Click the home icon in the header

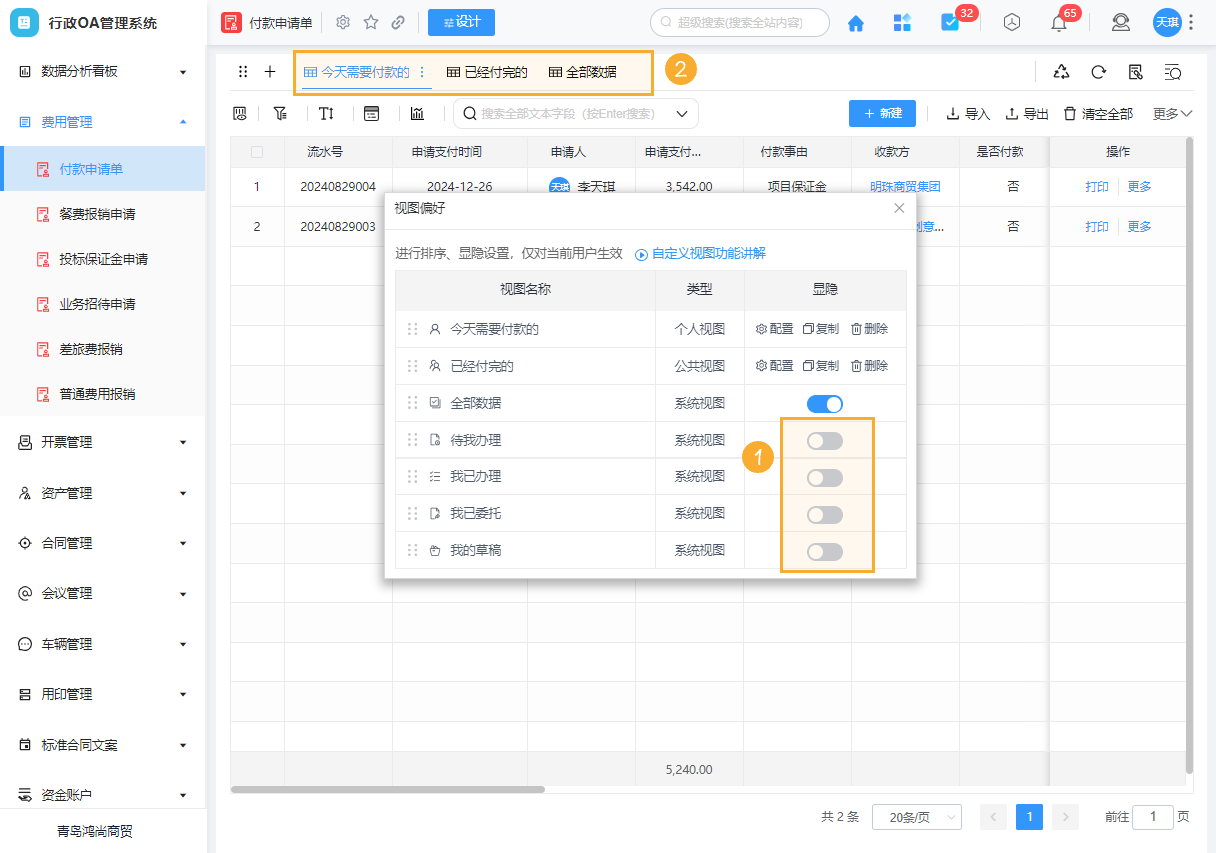[855, 21]
